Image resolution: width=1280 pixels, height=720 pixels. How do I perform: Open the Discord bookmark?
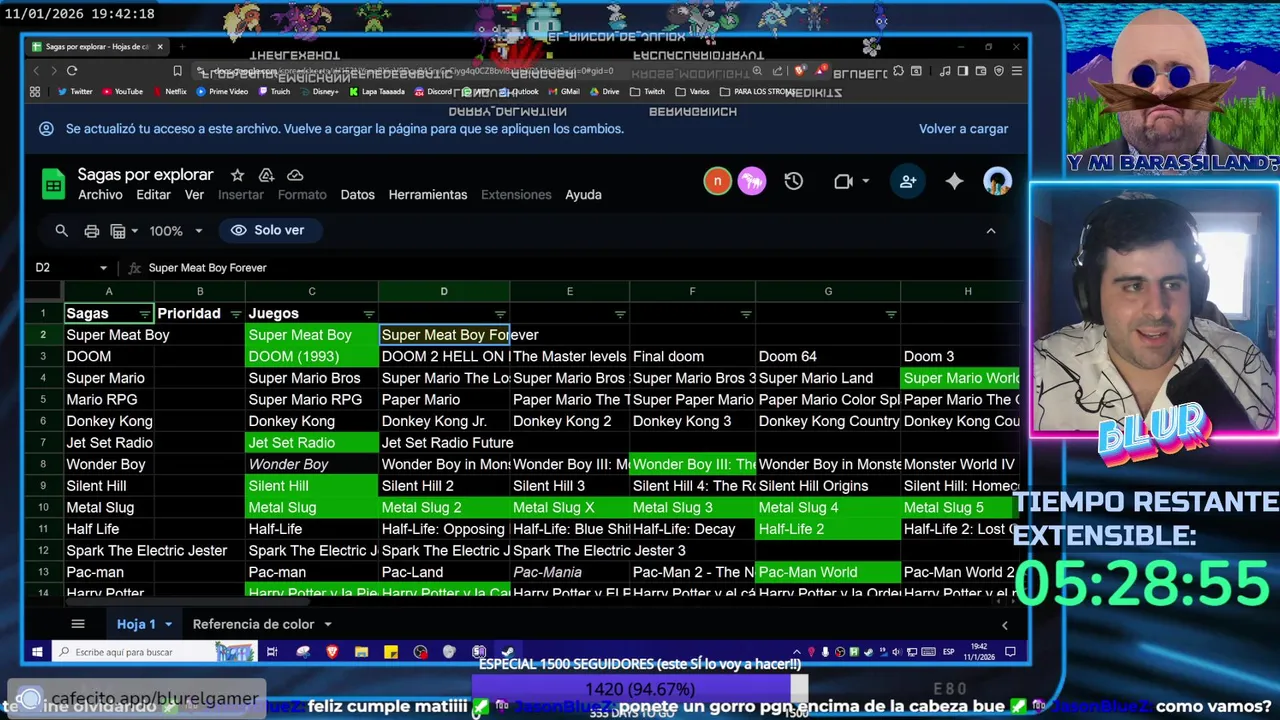pyautogui.click(x=433, y=91)
